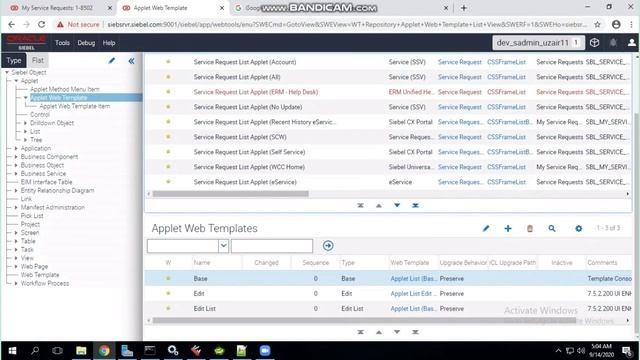The image size is (640, 360).
Task: Select Web Template in the object tree
Action: (x=40, y=275)
